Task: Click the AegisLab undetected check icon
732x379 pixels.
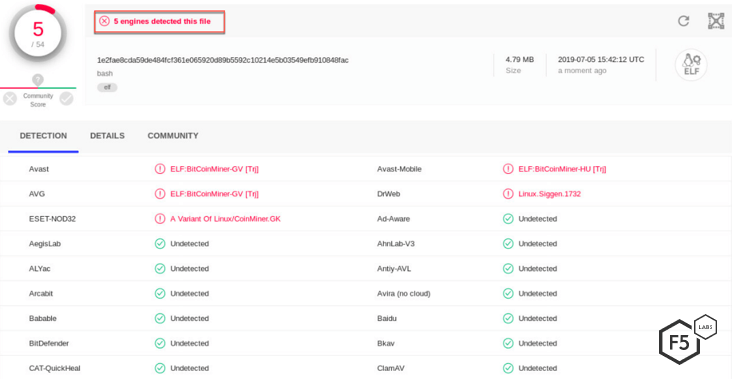Action: pyautogui.click(x=160, y=244)
